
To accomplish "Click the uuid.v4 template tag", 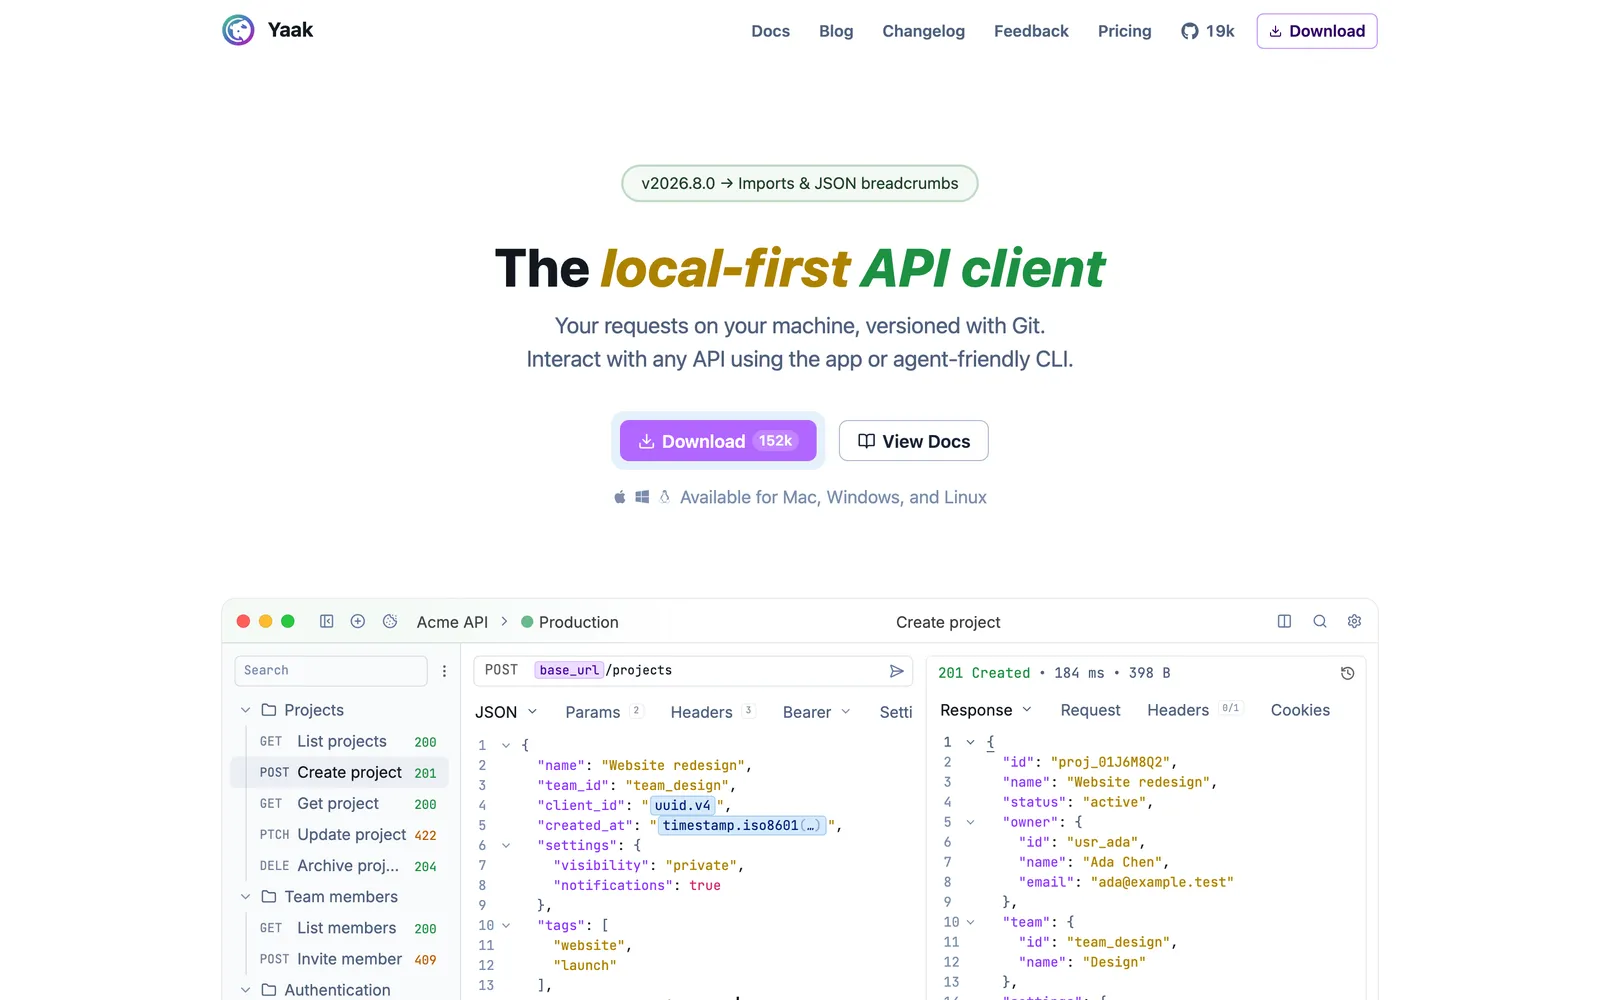I will (x=683, y=805).
